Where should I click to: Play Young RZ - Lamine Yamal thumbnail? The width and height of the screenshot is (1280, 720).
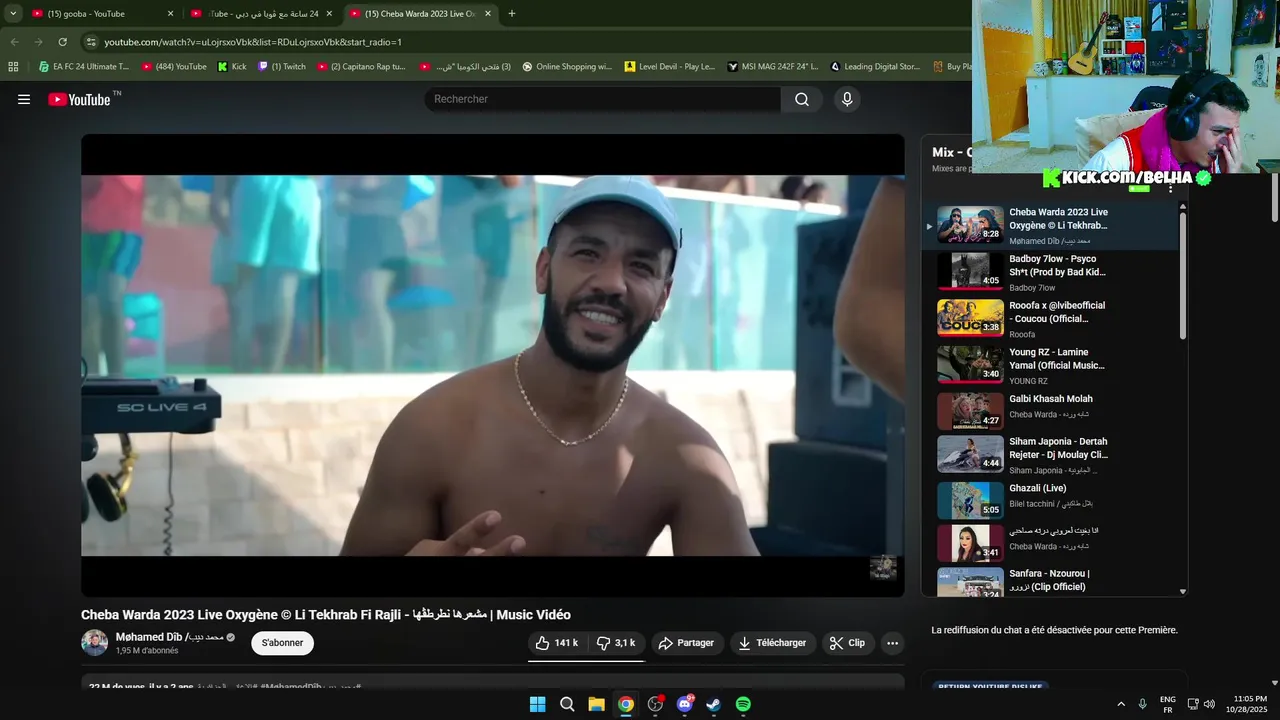[970, 365]
